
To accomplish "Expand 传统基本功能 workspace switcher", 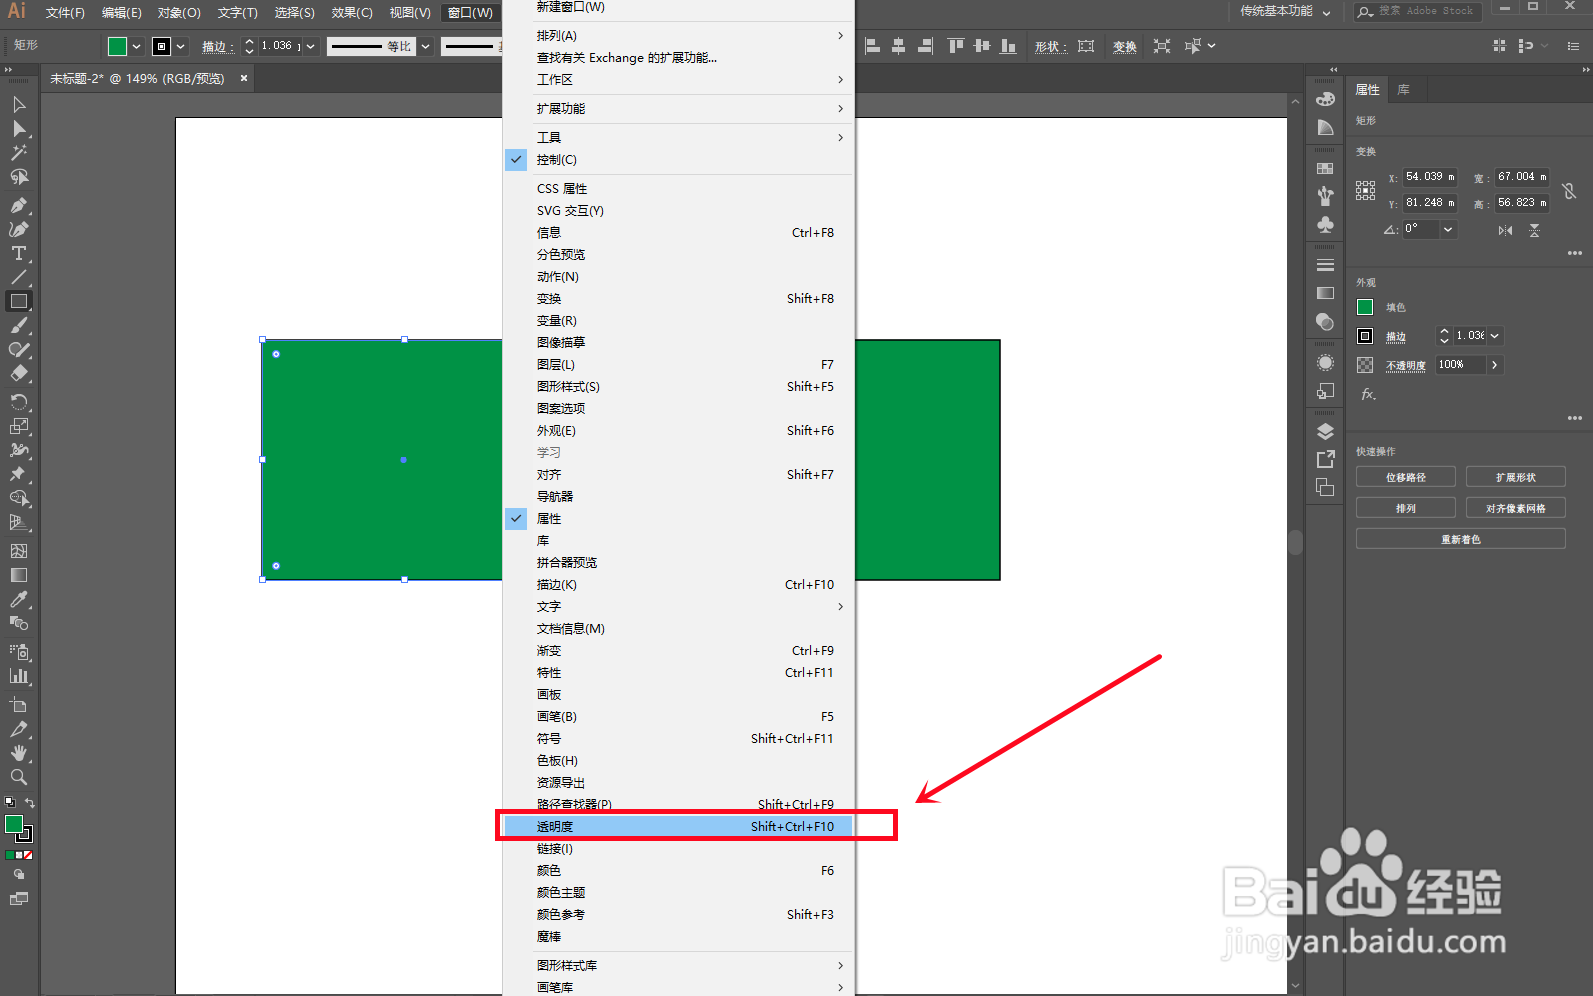I will click(1286, 11).
